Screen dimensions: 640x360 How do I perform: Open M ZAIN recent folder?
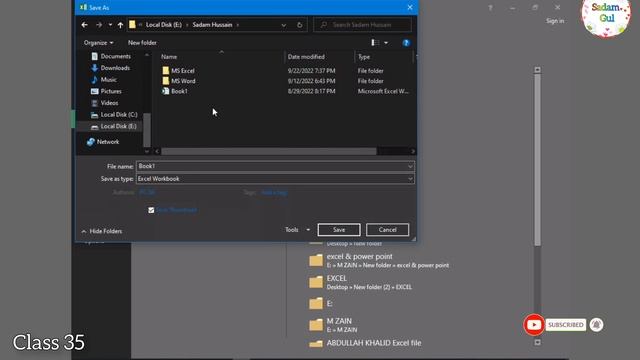pos(333,325)
